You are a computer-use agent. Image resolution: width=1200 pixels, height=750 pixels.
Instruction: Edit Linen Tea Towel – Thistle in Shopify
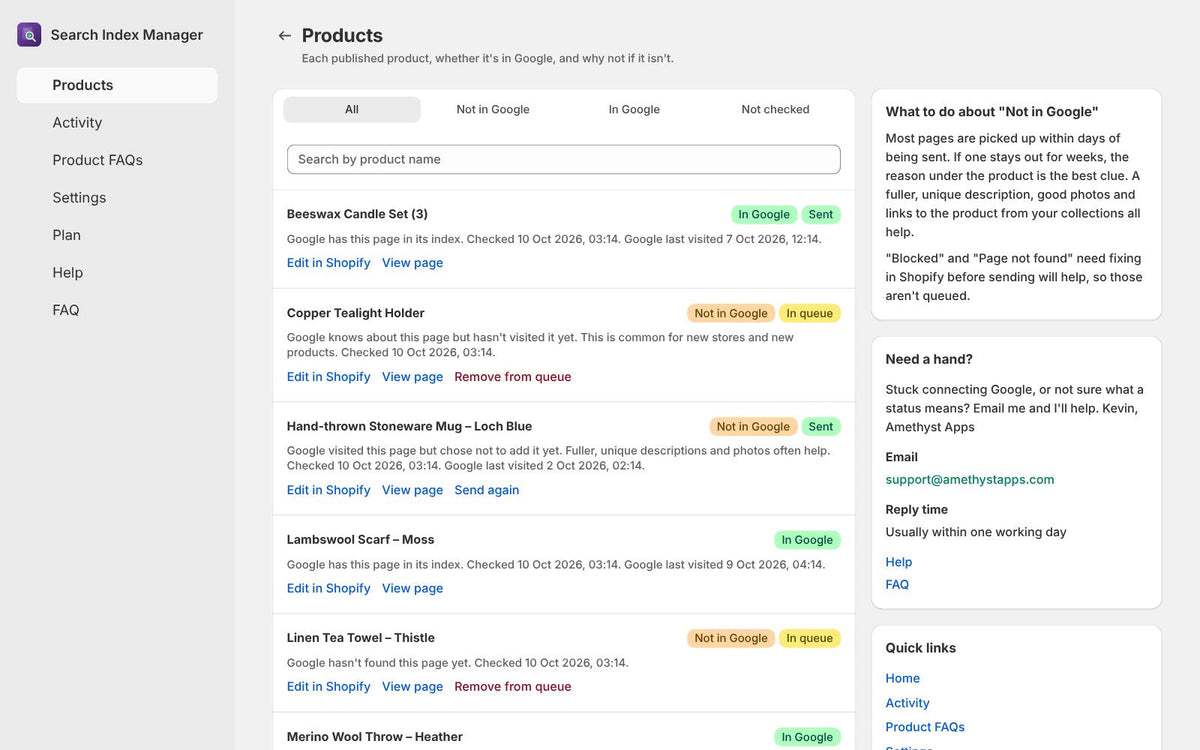329,687
